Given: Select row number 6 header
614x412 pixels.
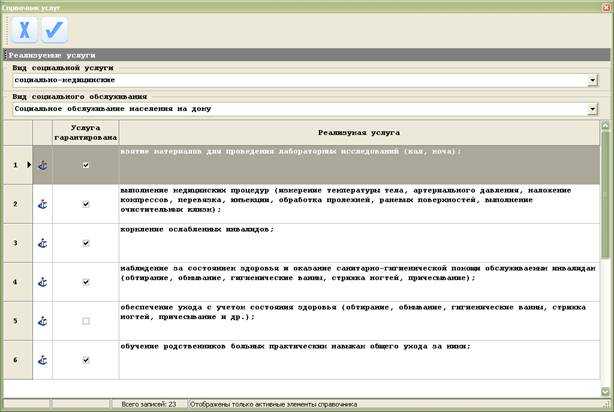Looking at the screenshot, I should (x=16, y=360).
